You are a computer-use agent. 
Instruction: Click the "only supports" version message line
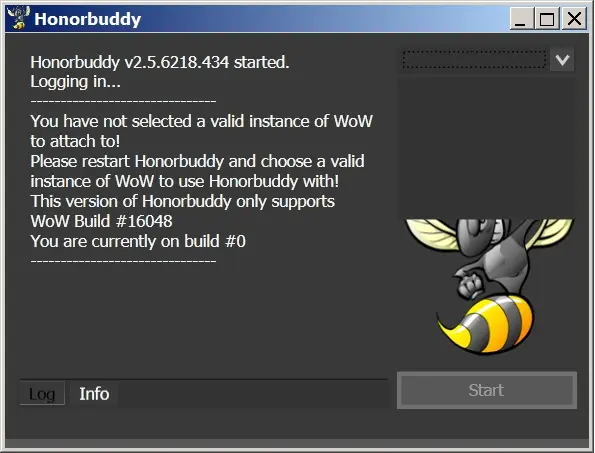[183, 201]
